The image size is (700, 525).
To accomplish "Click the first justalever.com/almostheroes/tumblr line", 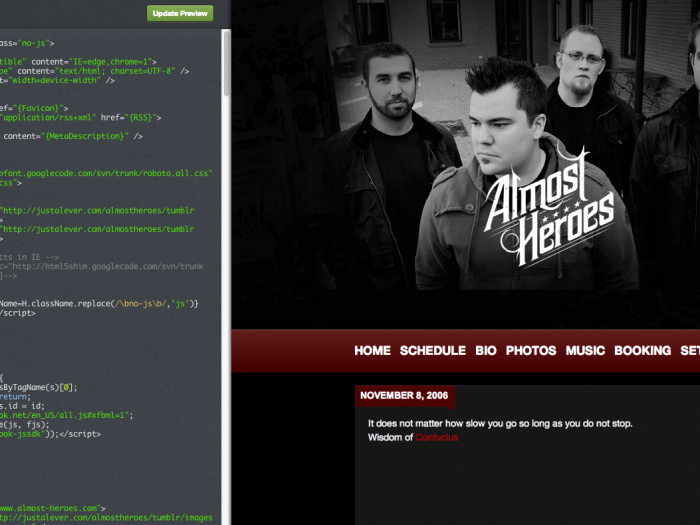I will coord(97,210).
